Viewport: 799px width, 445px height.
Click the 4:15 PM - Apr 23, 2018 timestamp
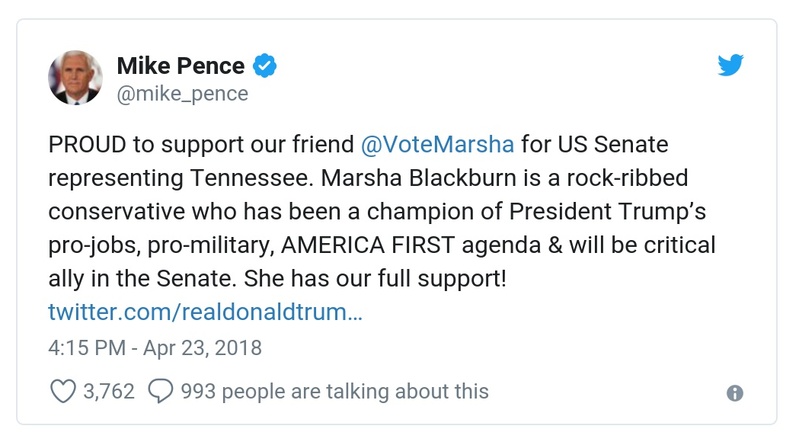click(x=155, y=348)
